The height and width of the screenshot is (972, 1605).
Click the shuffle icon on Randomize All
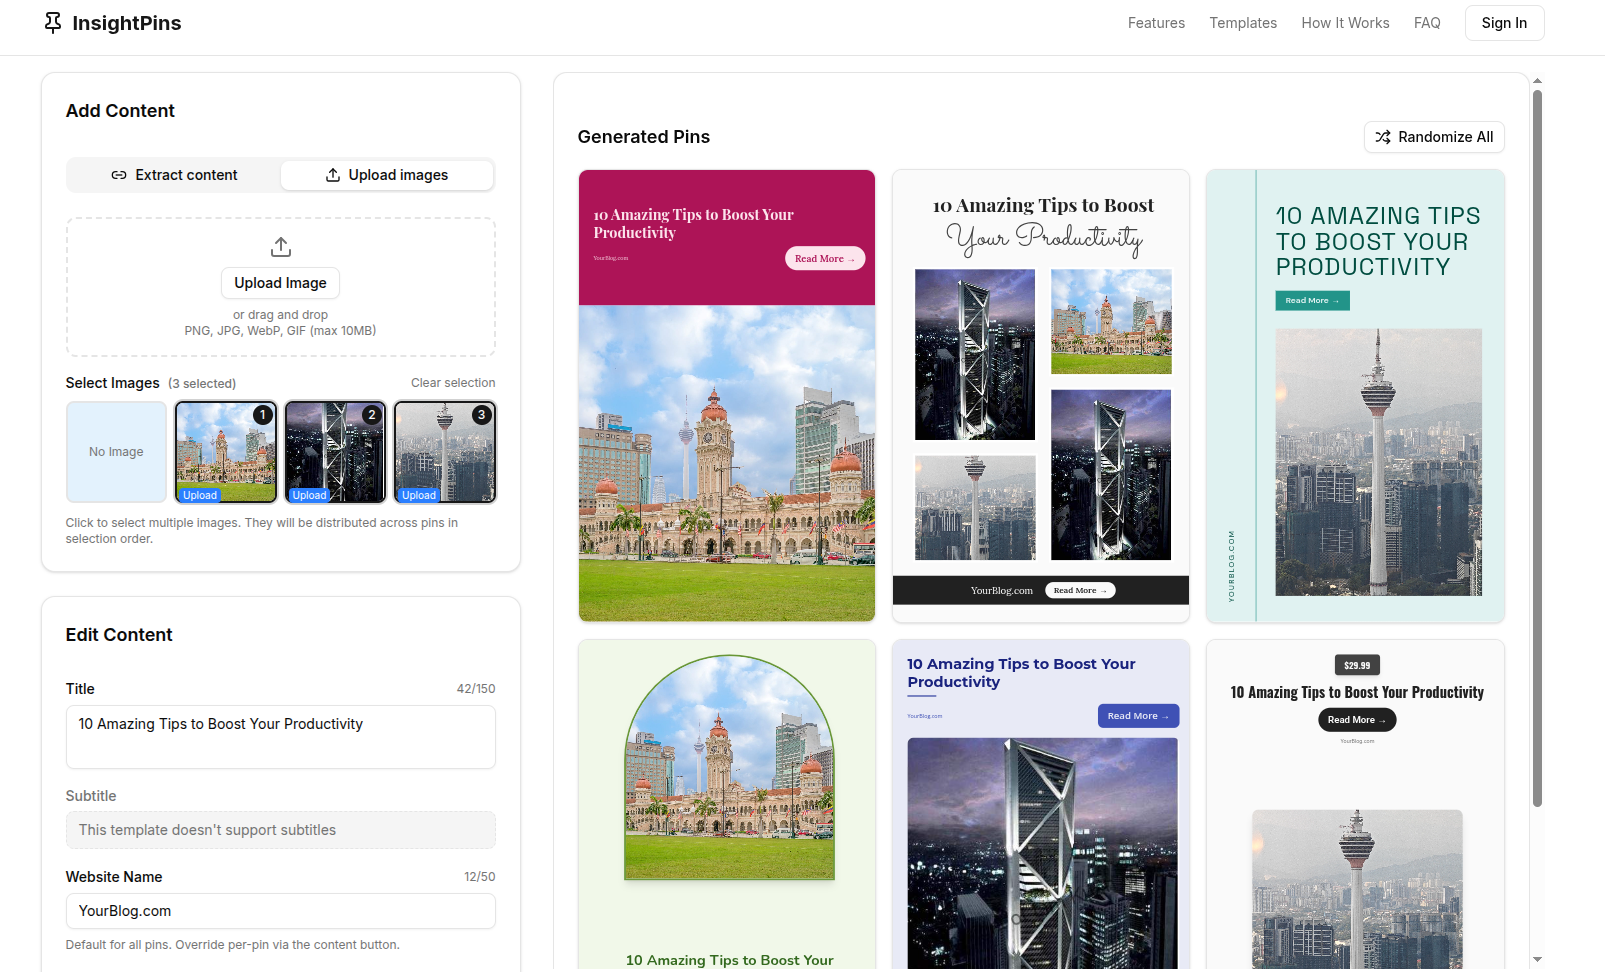point(1383,137)
